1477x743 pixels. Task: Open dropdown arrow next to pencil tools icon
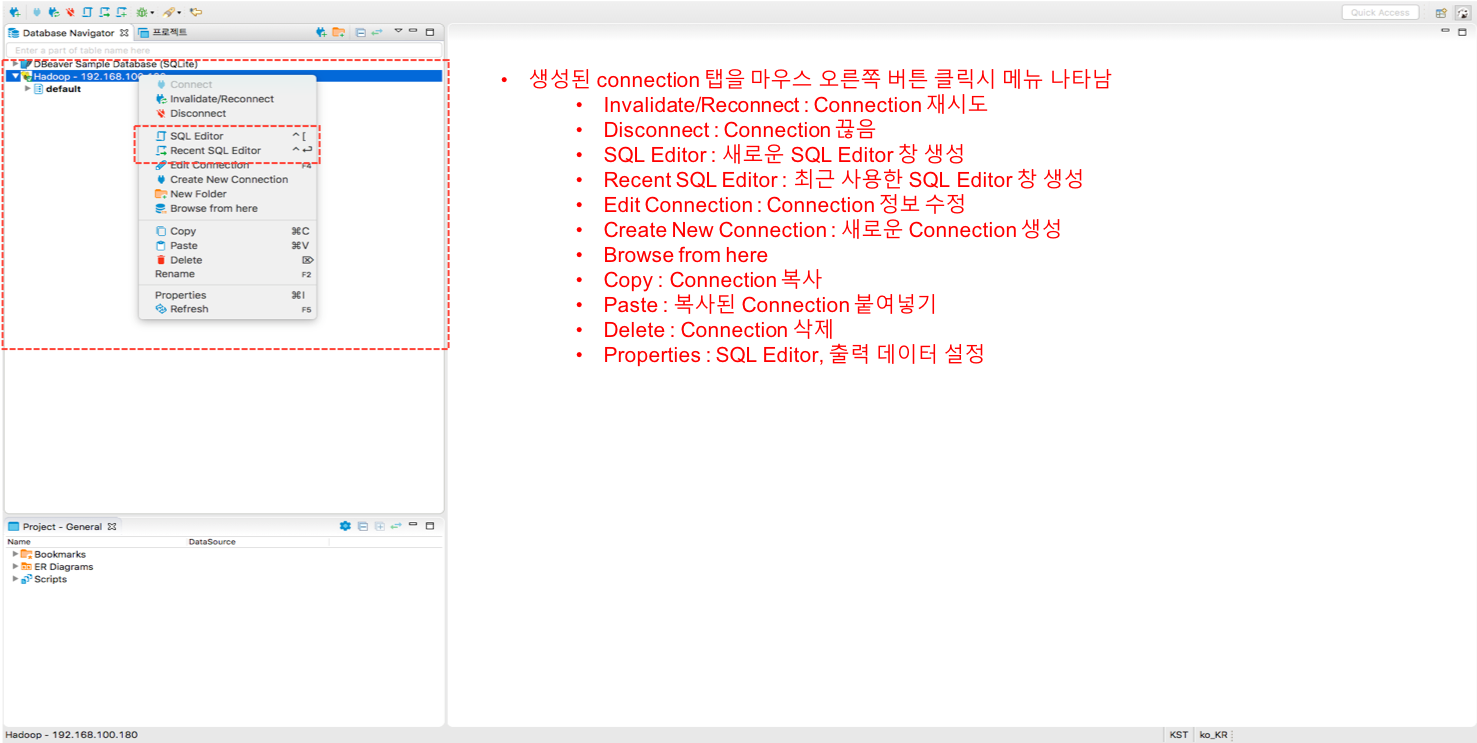pyautogui.click(x=179, y=13)
